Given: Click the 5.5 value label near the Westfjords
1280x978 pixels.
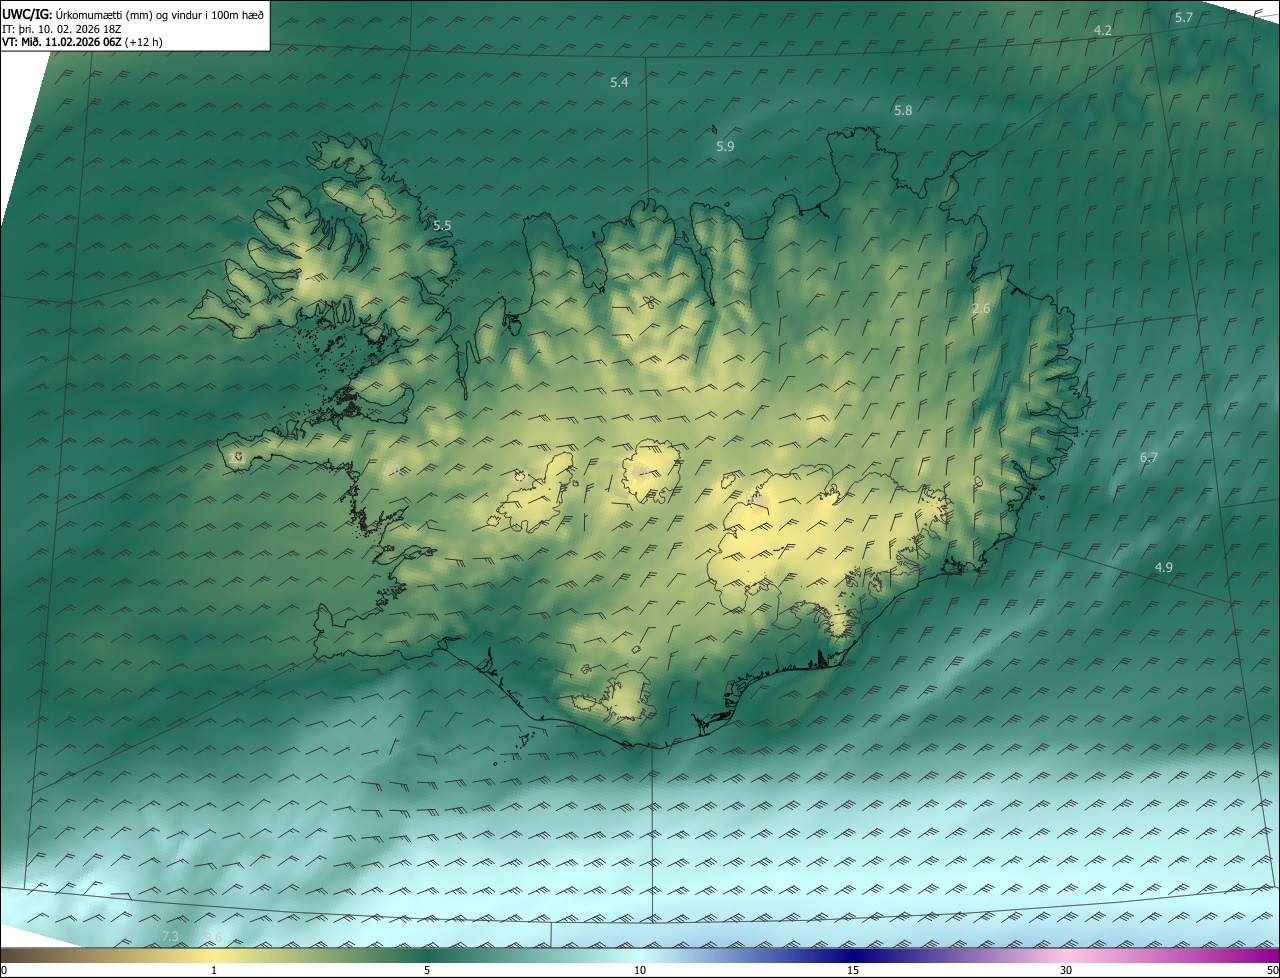Looking at the screenshot, I should pos(442,225).
